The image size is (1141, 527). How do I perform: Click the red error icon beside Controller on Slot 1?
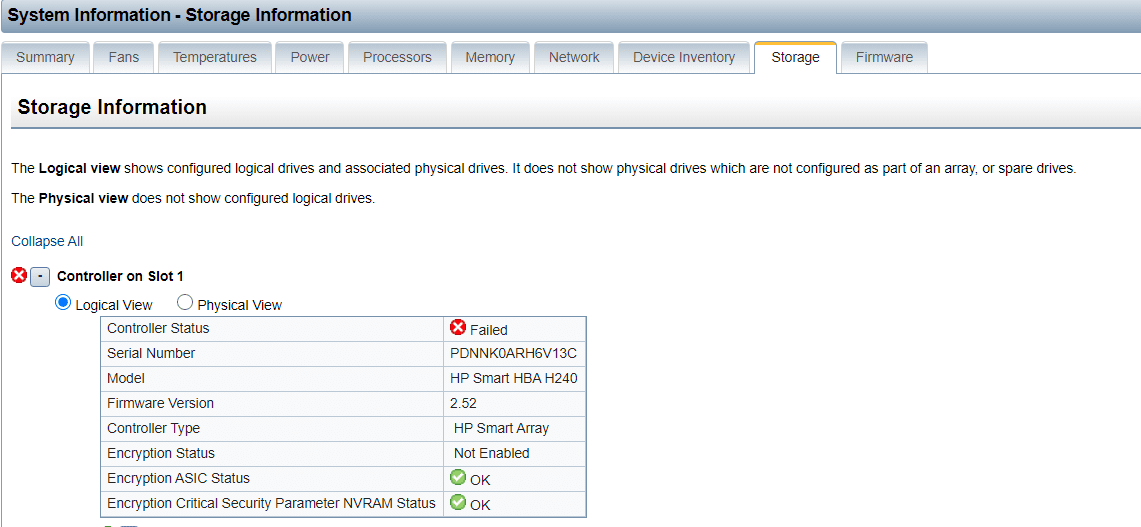point(18,276)
